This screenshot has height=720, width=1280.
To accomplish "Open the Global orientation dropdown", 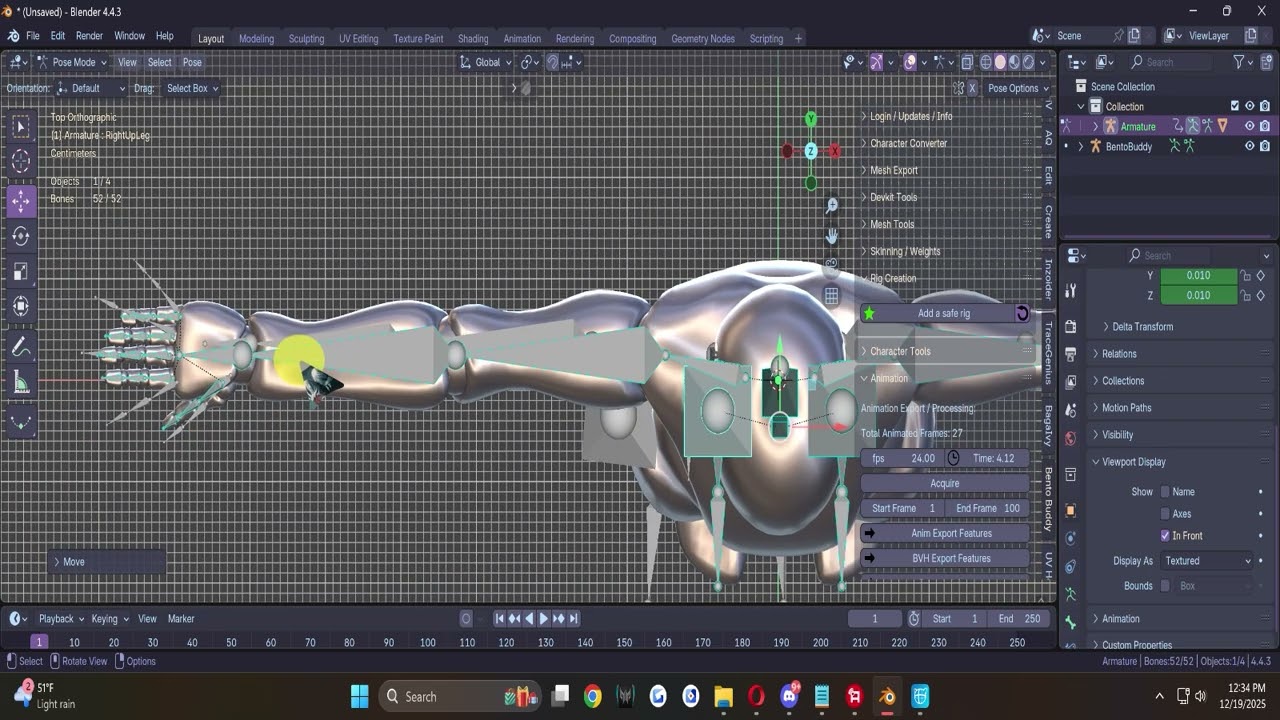I will [486, 62].
